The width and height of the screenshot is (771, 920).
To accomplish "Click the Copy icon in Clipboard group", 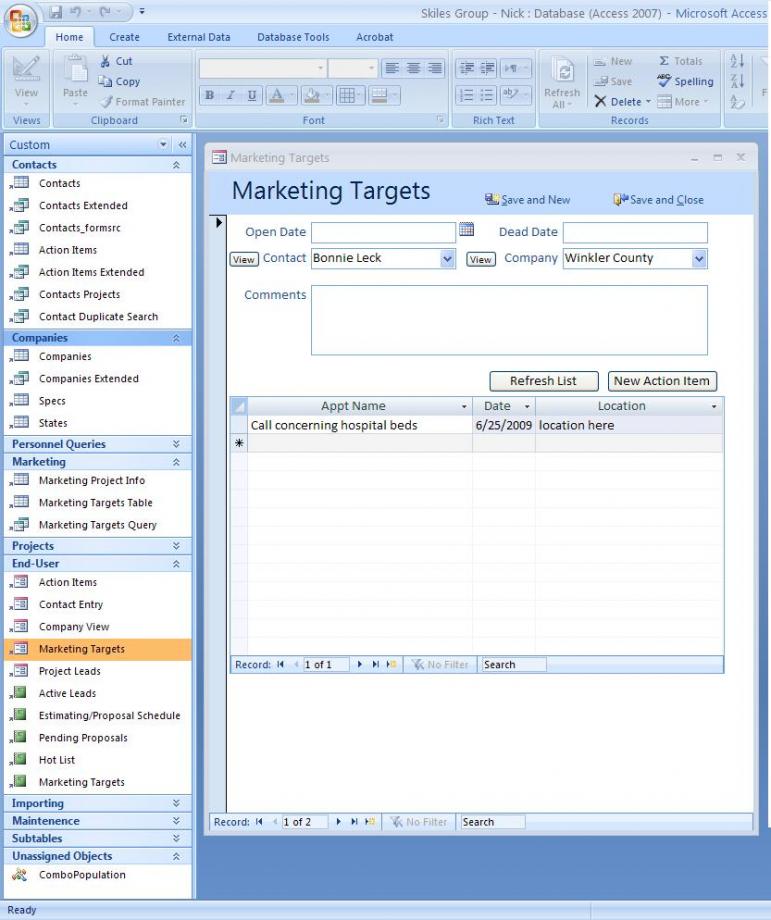I will (x=105, y=81).
